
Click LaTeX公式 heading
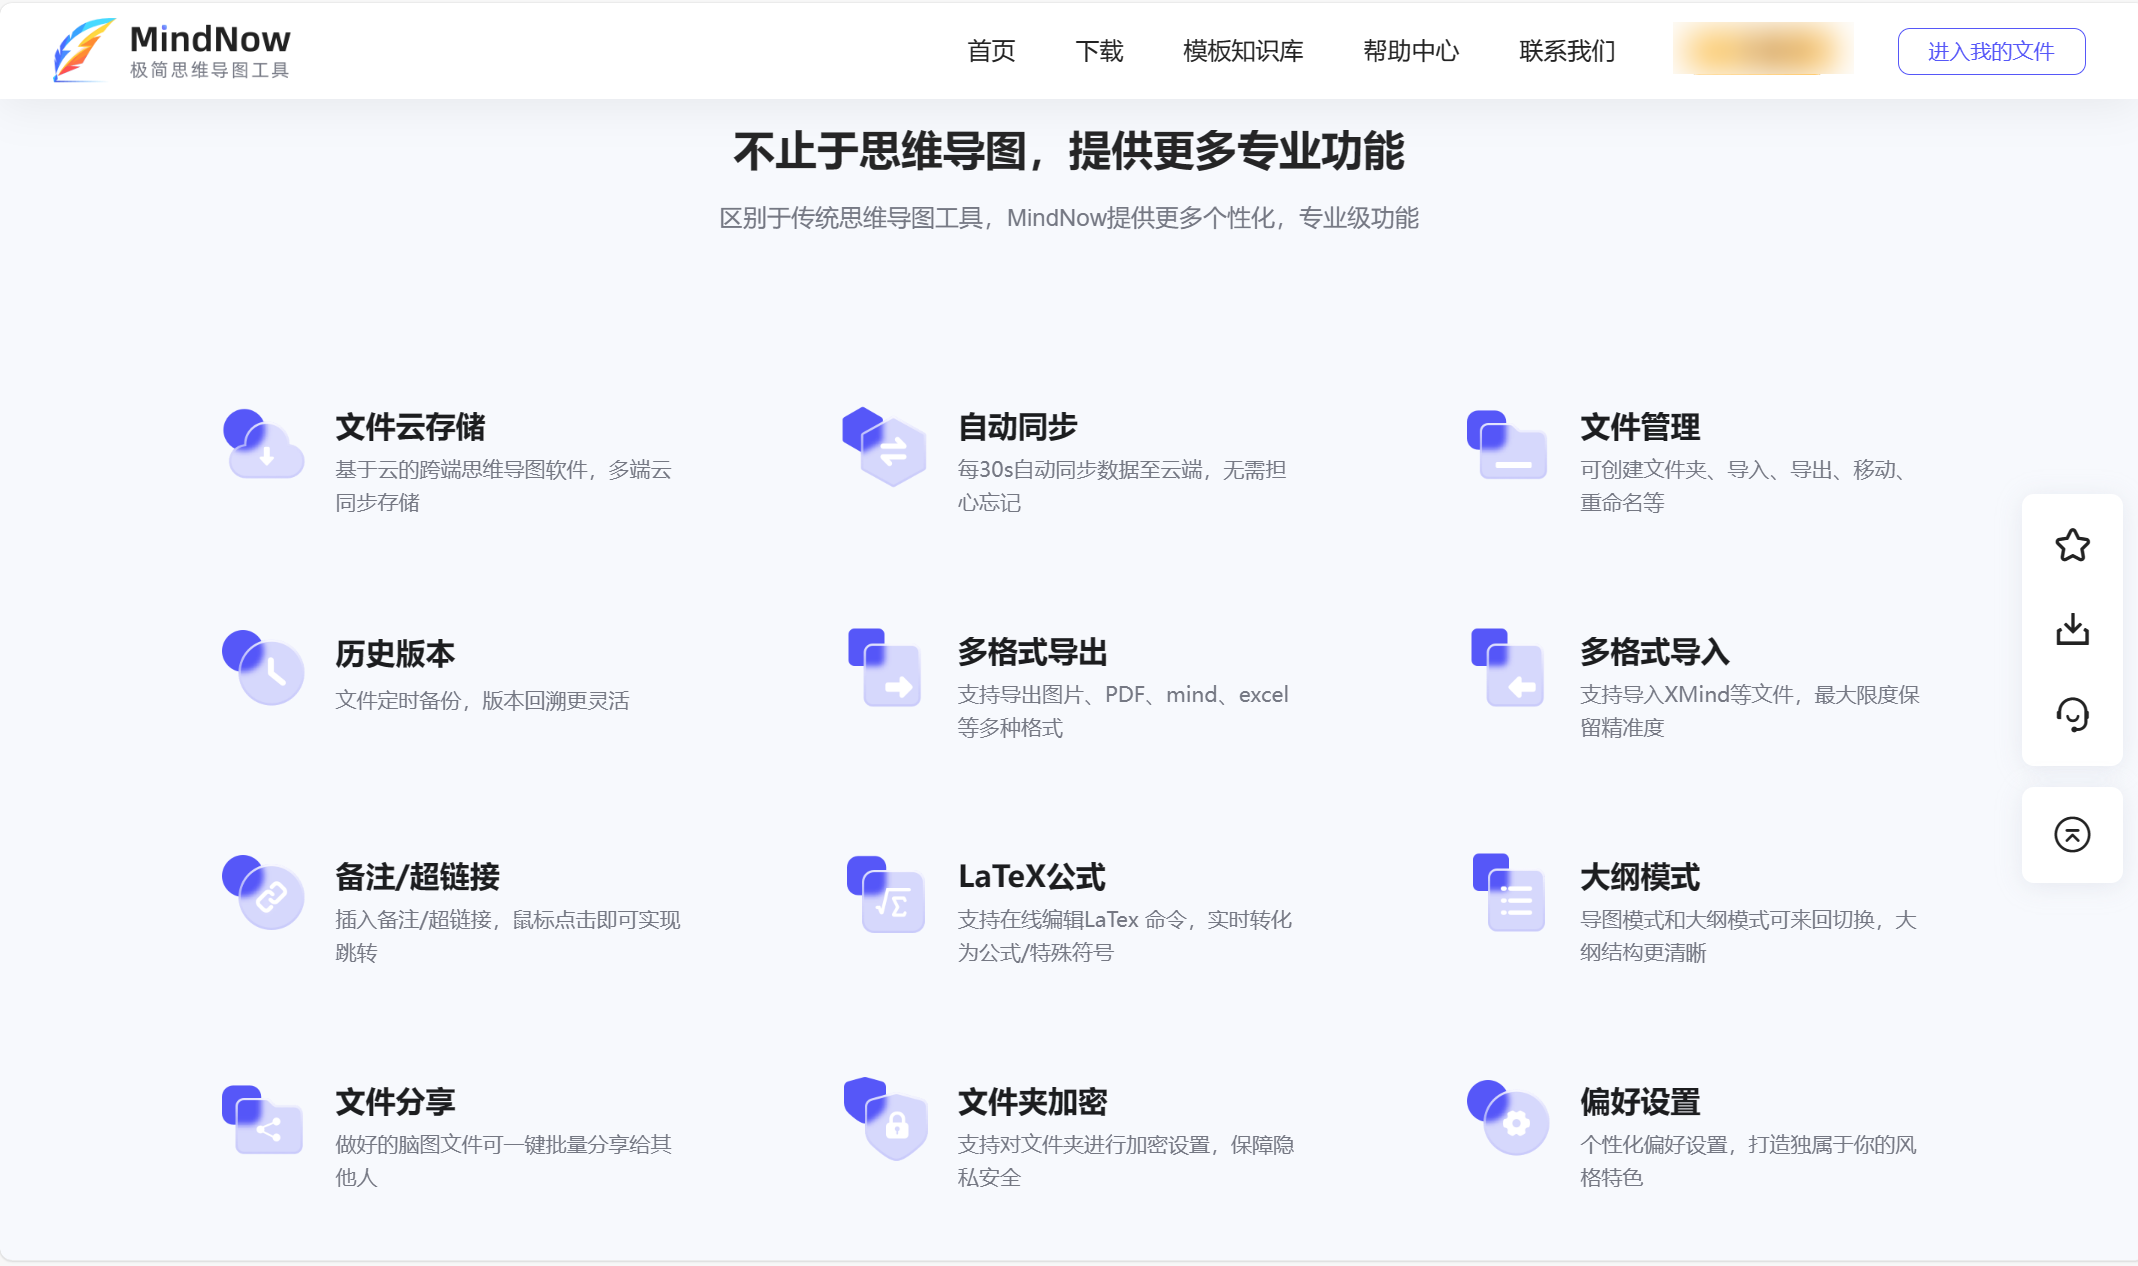(x=1032, y=877)
